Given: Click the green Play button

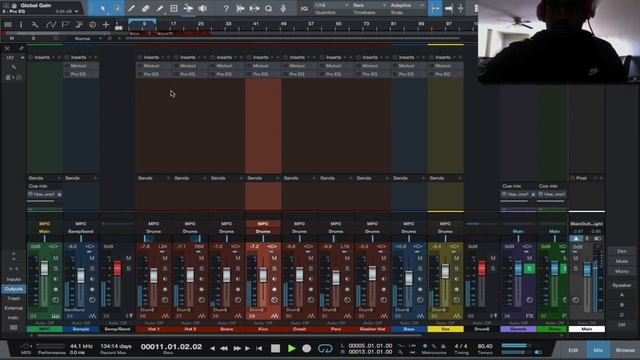Looking at the screenshot, I should tap(291, 348).
